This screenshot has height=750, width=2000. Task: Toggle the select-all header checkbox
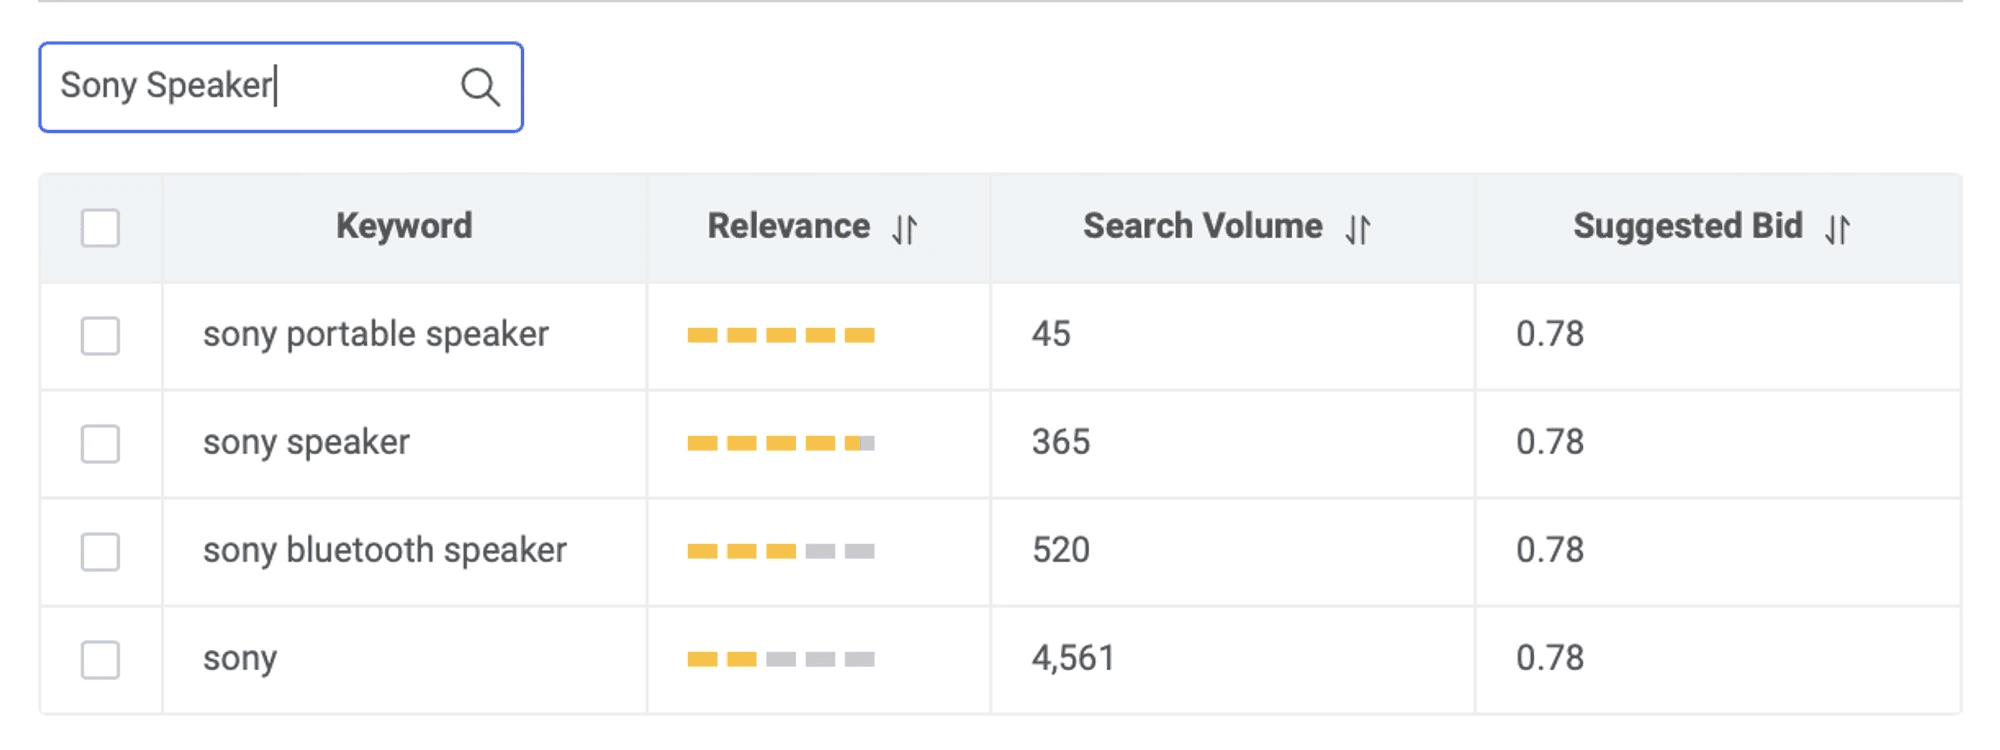(100, 228)
